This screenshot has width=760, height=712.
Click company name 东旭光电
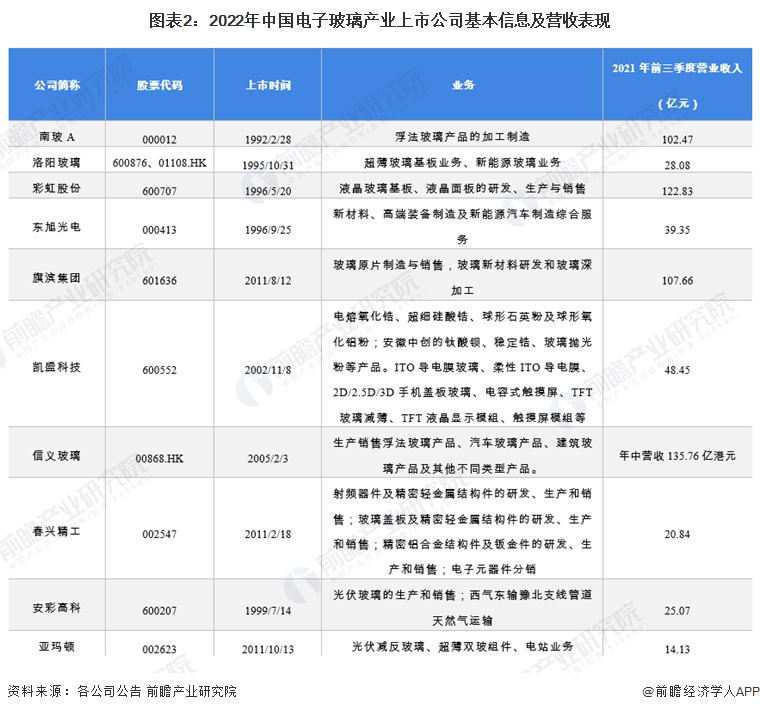pyautogui.click(x=57, y=227)
